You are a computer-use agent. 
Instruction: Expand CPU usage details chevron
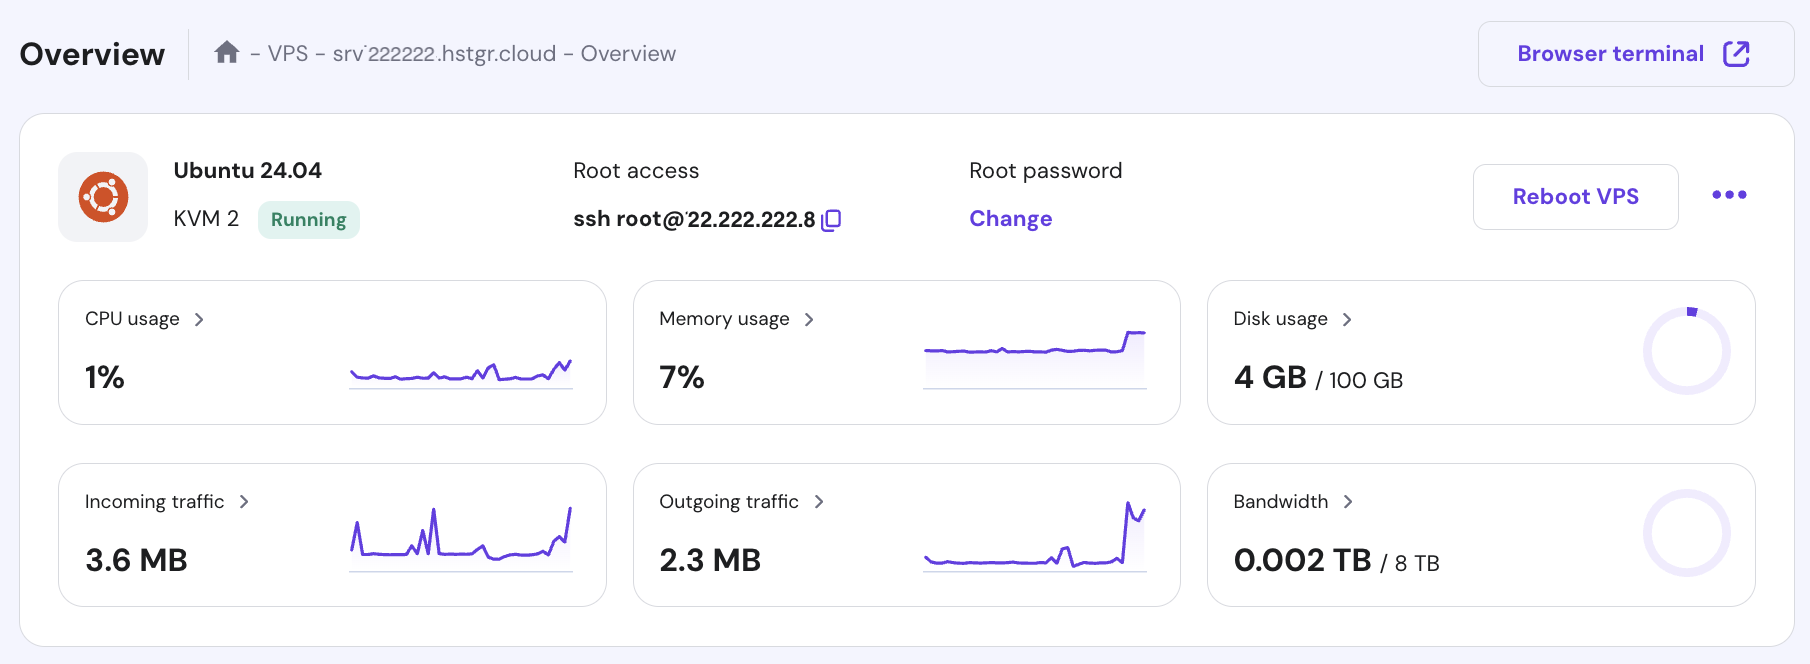(199, 319)
